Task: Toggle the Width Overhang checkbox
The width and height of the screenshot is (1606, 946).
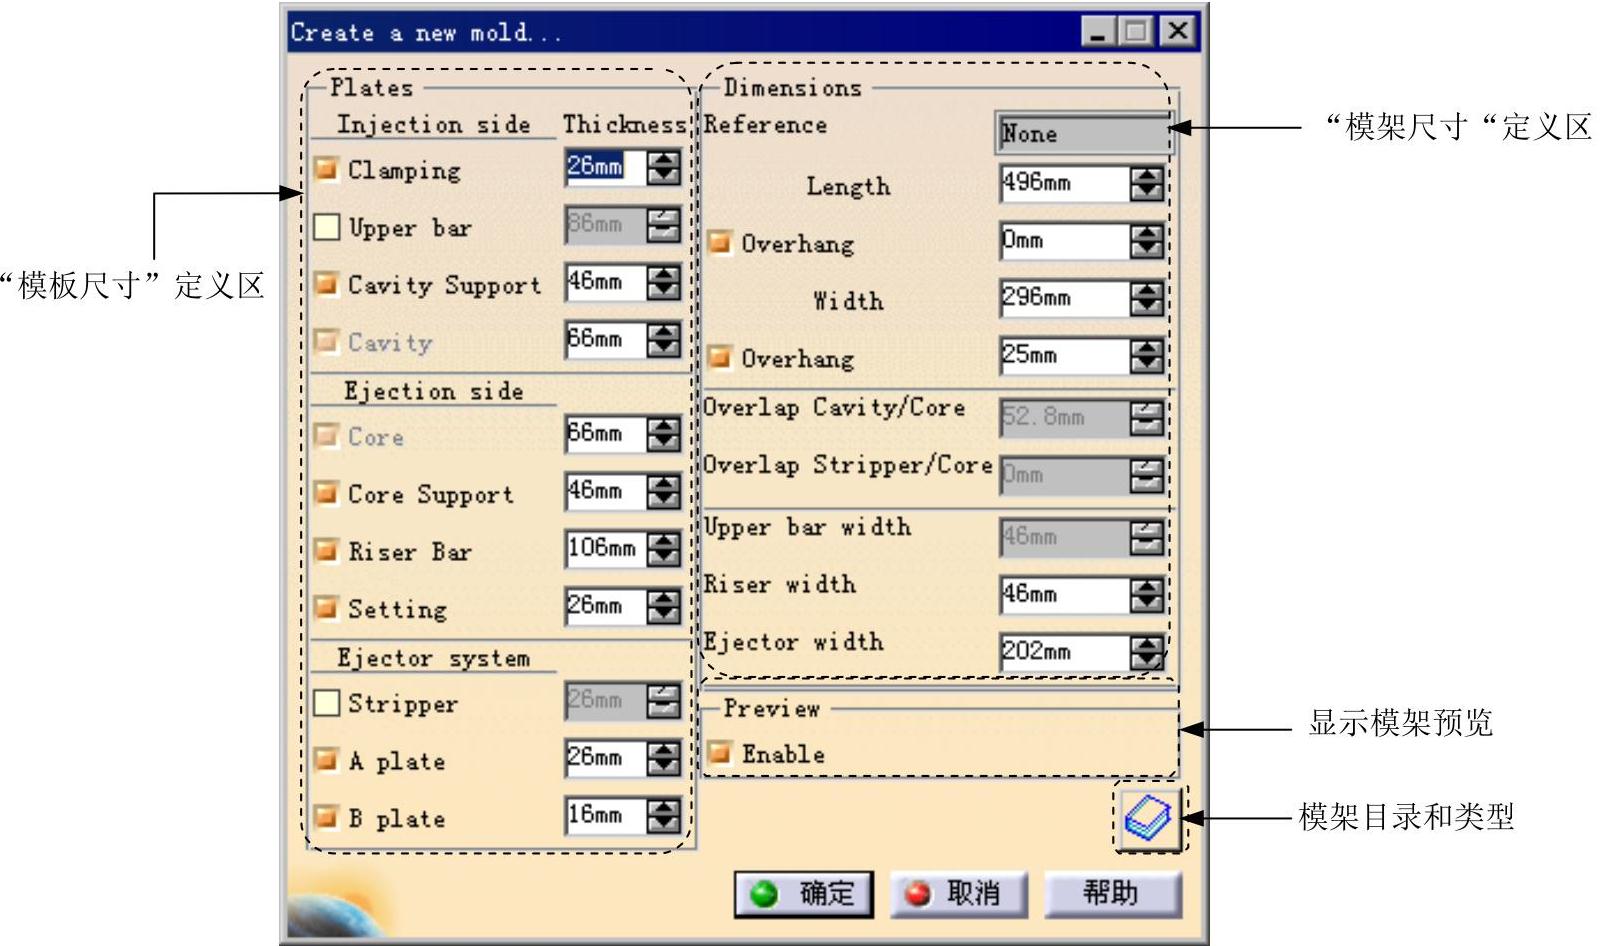Action: (719, 357)
